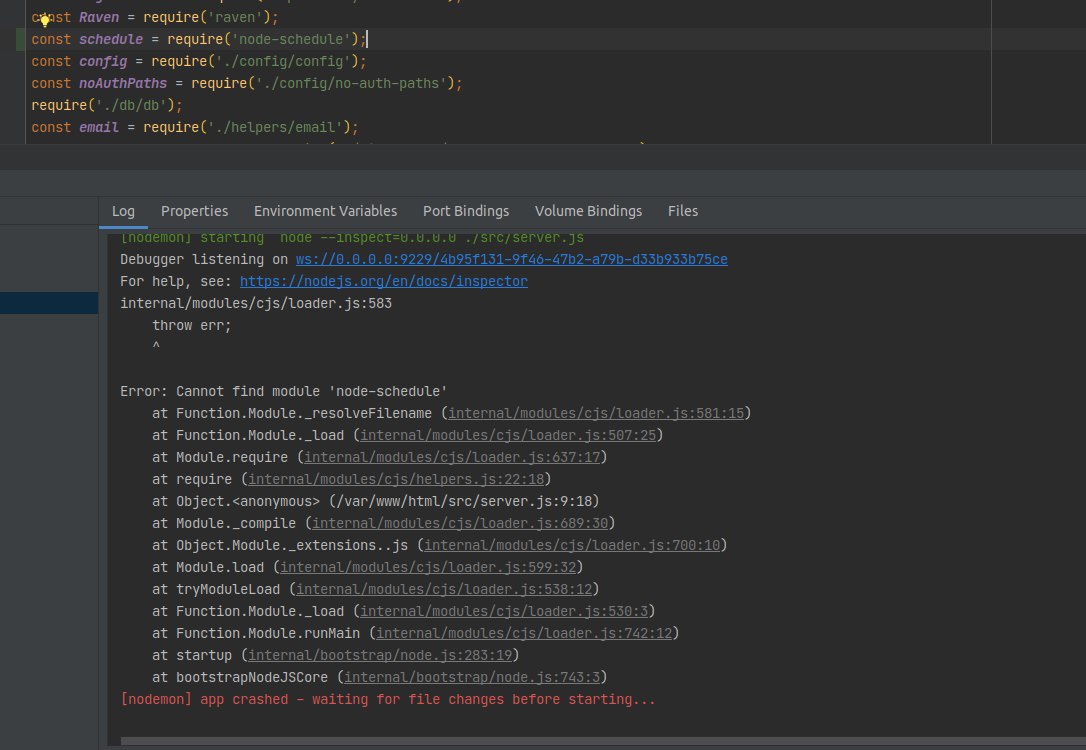Open loader.js:637:17 in Module.require line
The image size is (1086, 750).
click(452, 458)
